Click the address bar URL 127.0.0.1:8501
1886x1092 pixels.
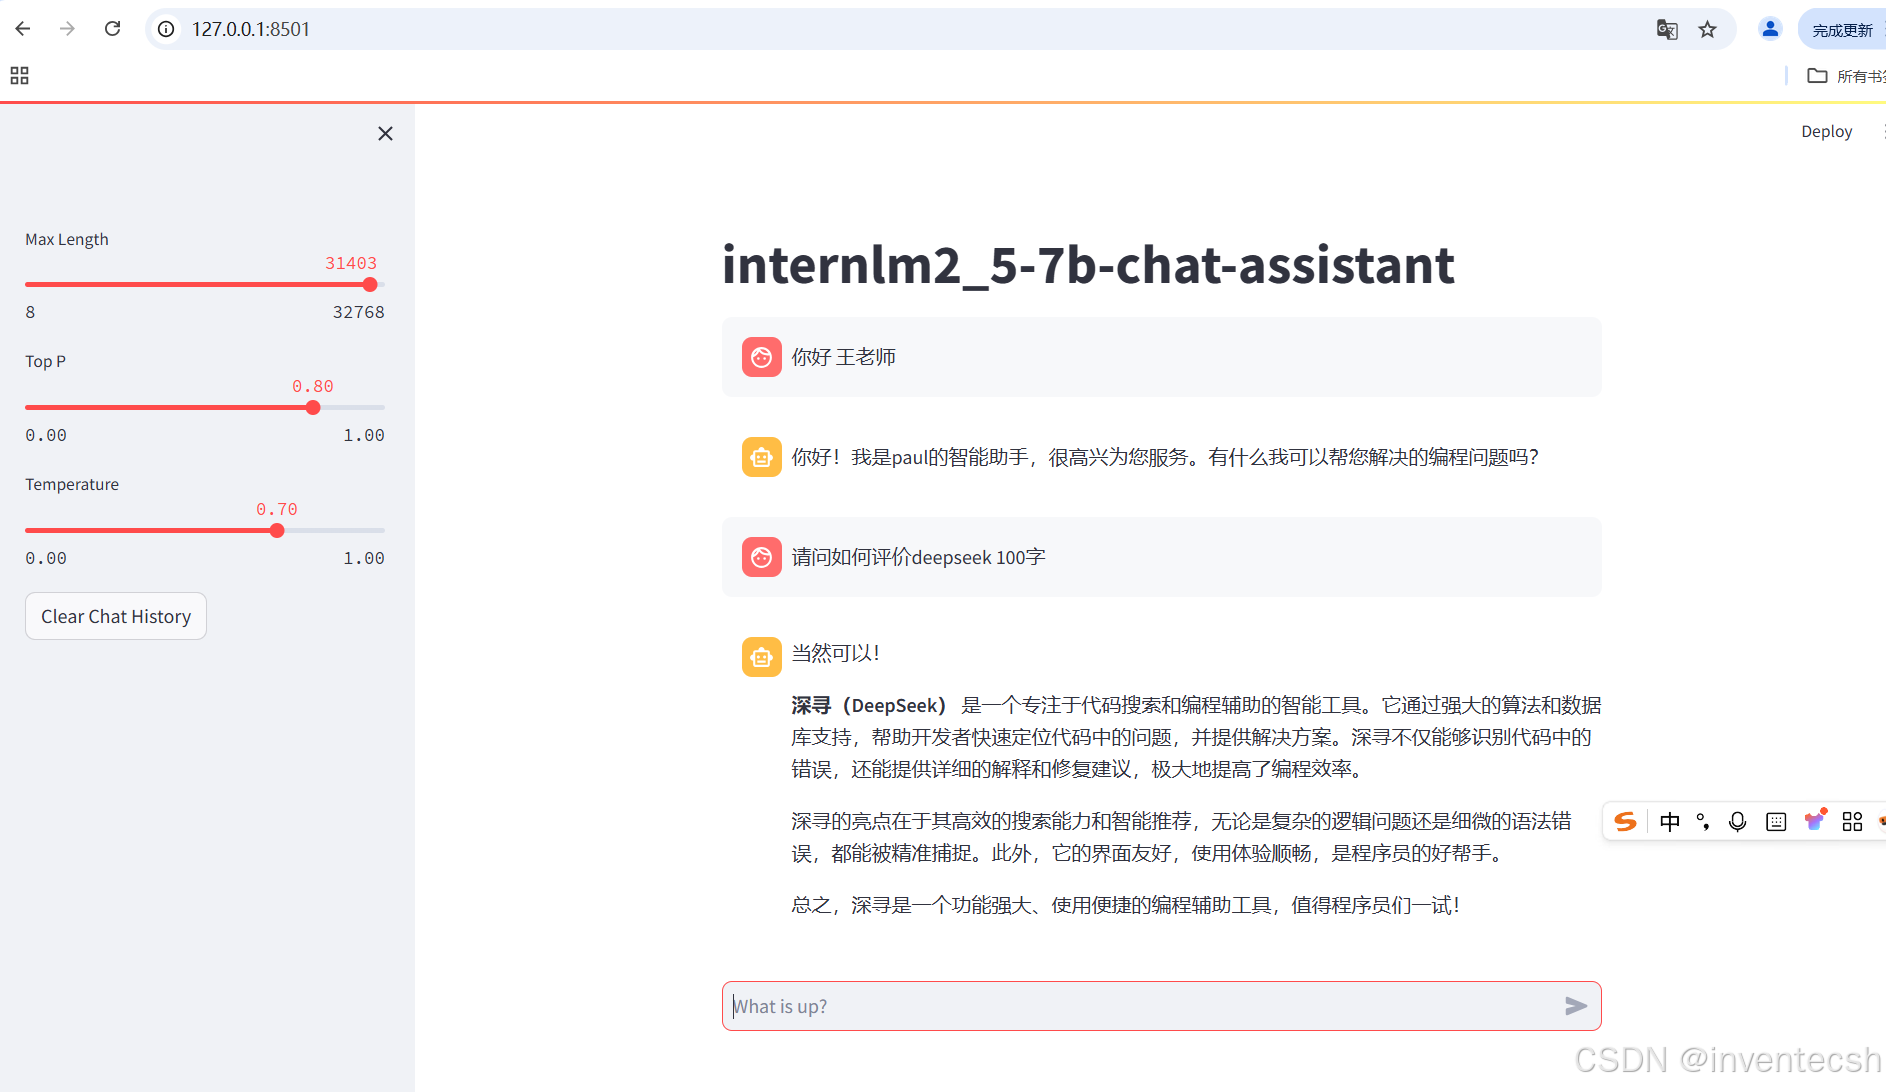(x=251, y=29)
